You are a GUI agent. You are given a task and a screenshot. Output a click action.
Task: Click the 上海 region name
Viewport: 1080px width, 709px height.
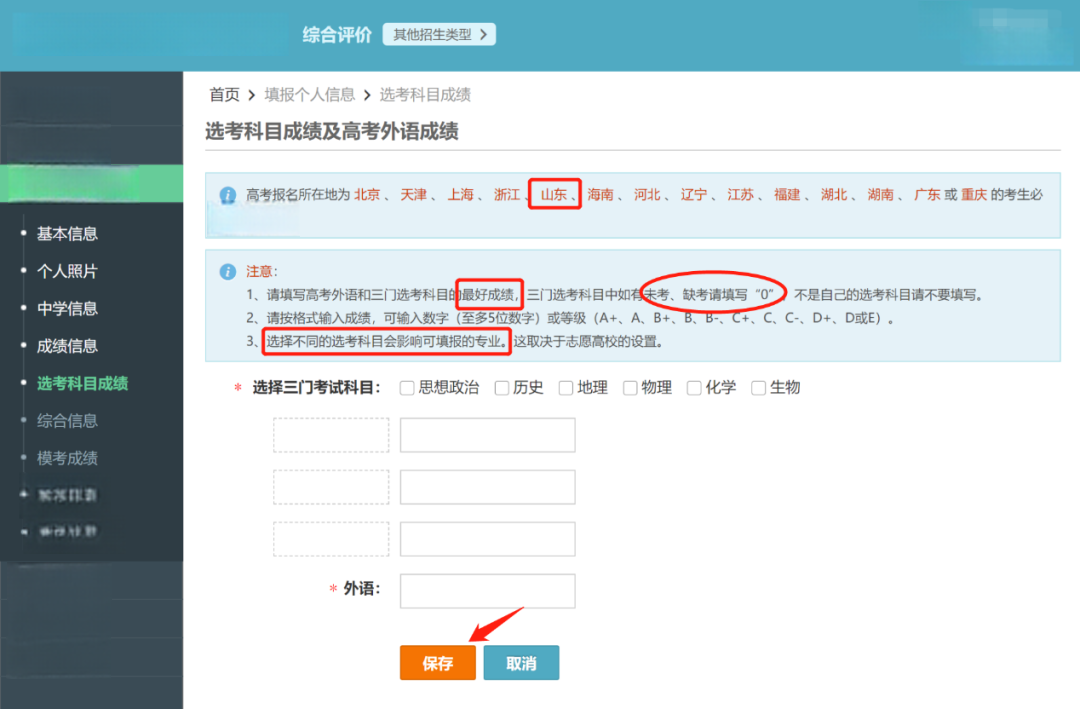click(461, 195)
